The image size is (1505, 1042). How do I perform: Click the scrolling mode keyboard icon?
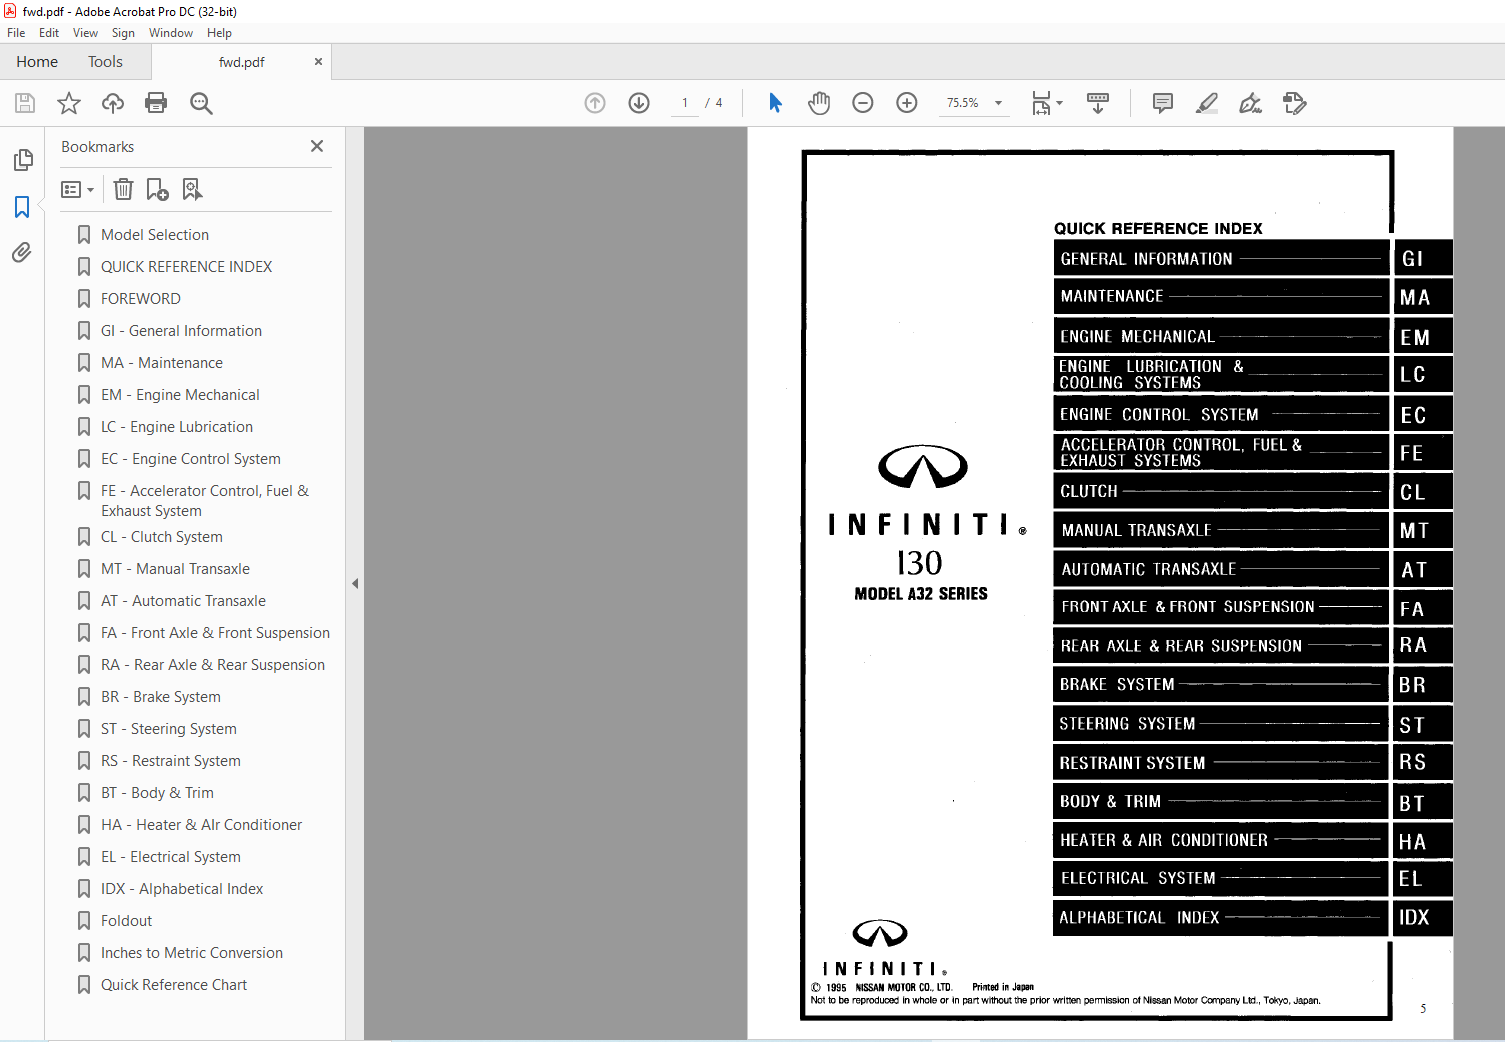tap(1098, 103)
